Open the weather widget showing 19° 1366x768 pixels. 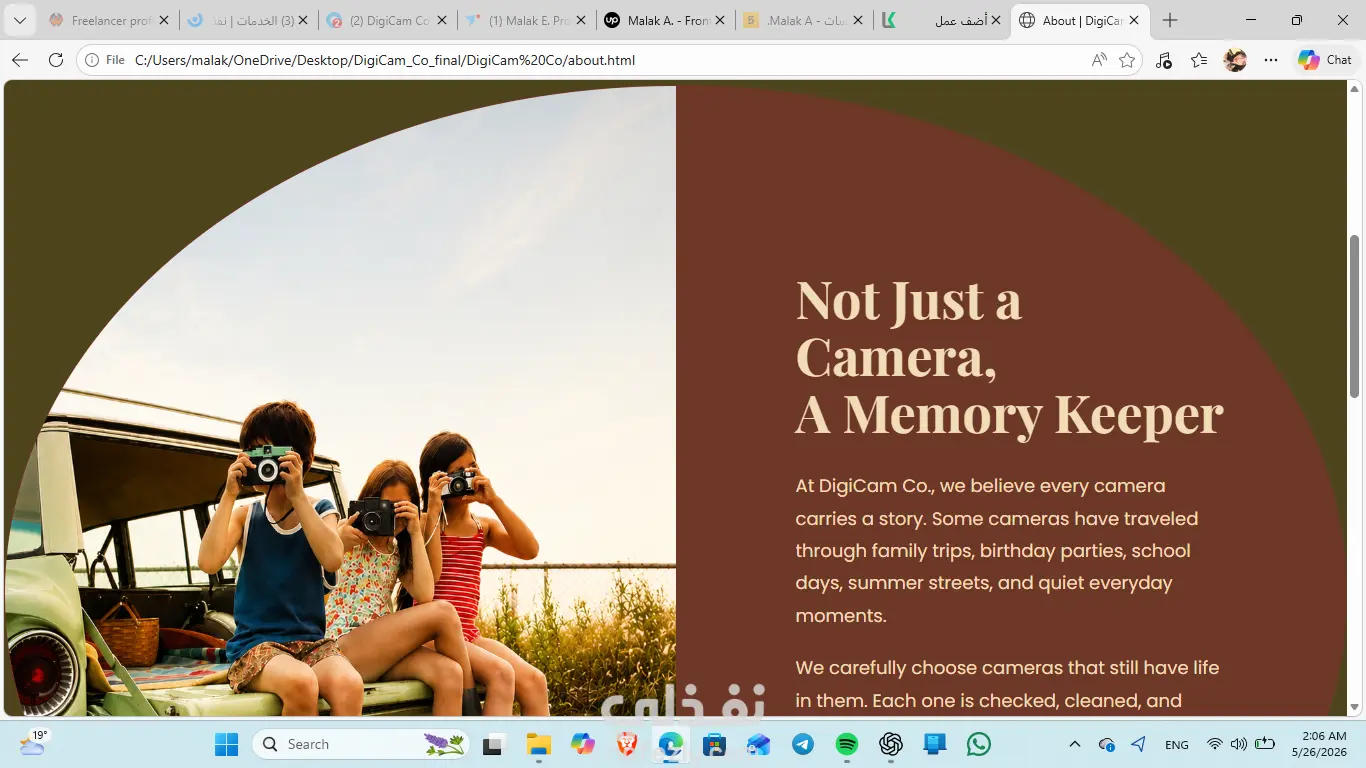(x=33, y=743)
